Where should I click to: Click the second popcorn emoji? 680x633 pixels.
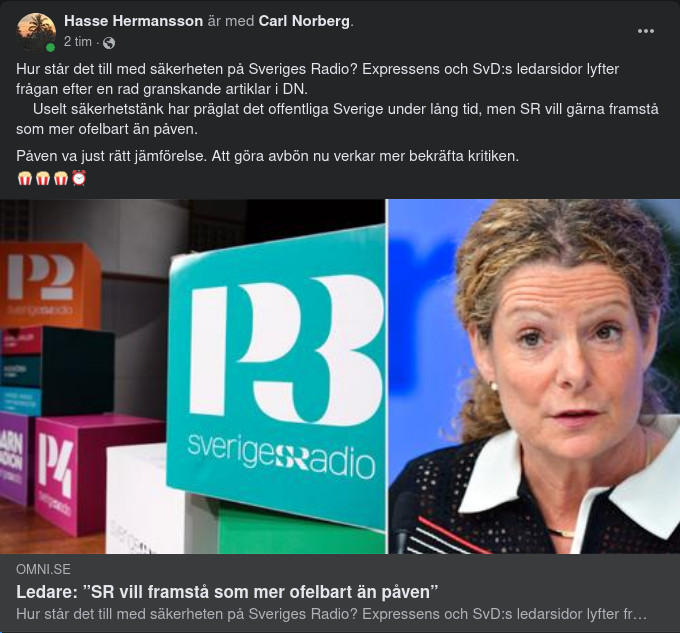(43, 178)
